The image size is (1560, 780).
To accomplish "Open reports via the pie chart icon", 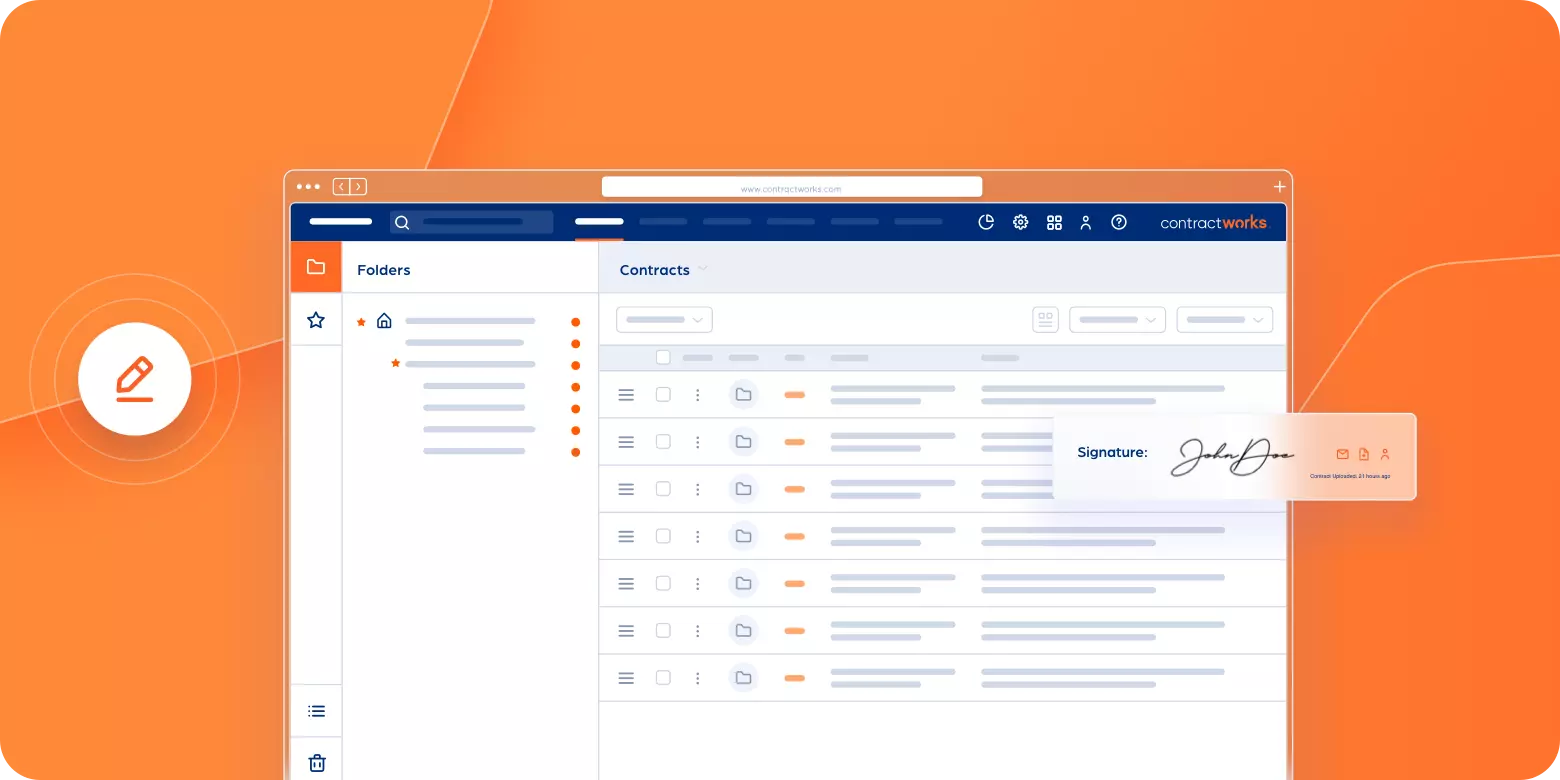I will (x=986, y=222).
